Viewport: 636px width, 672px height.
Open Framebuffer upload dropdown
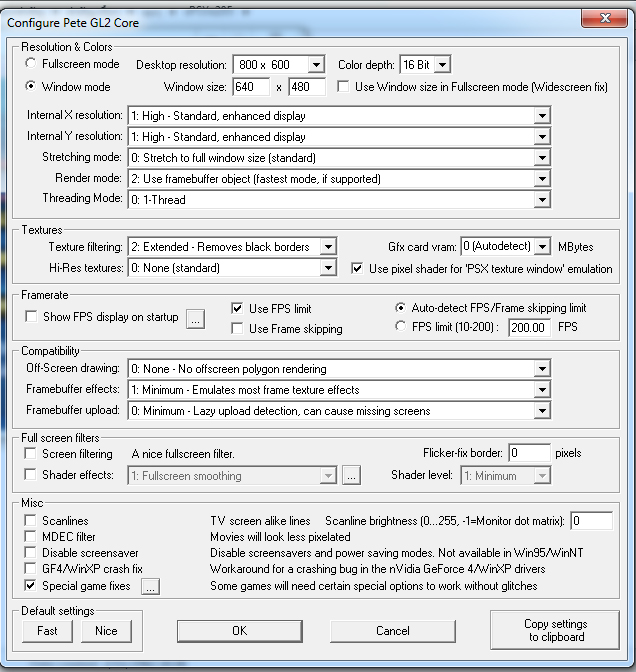click(x=339, y=411)
